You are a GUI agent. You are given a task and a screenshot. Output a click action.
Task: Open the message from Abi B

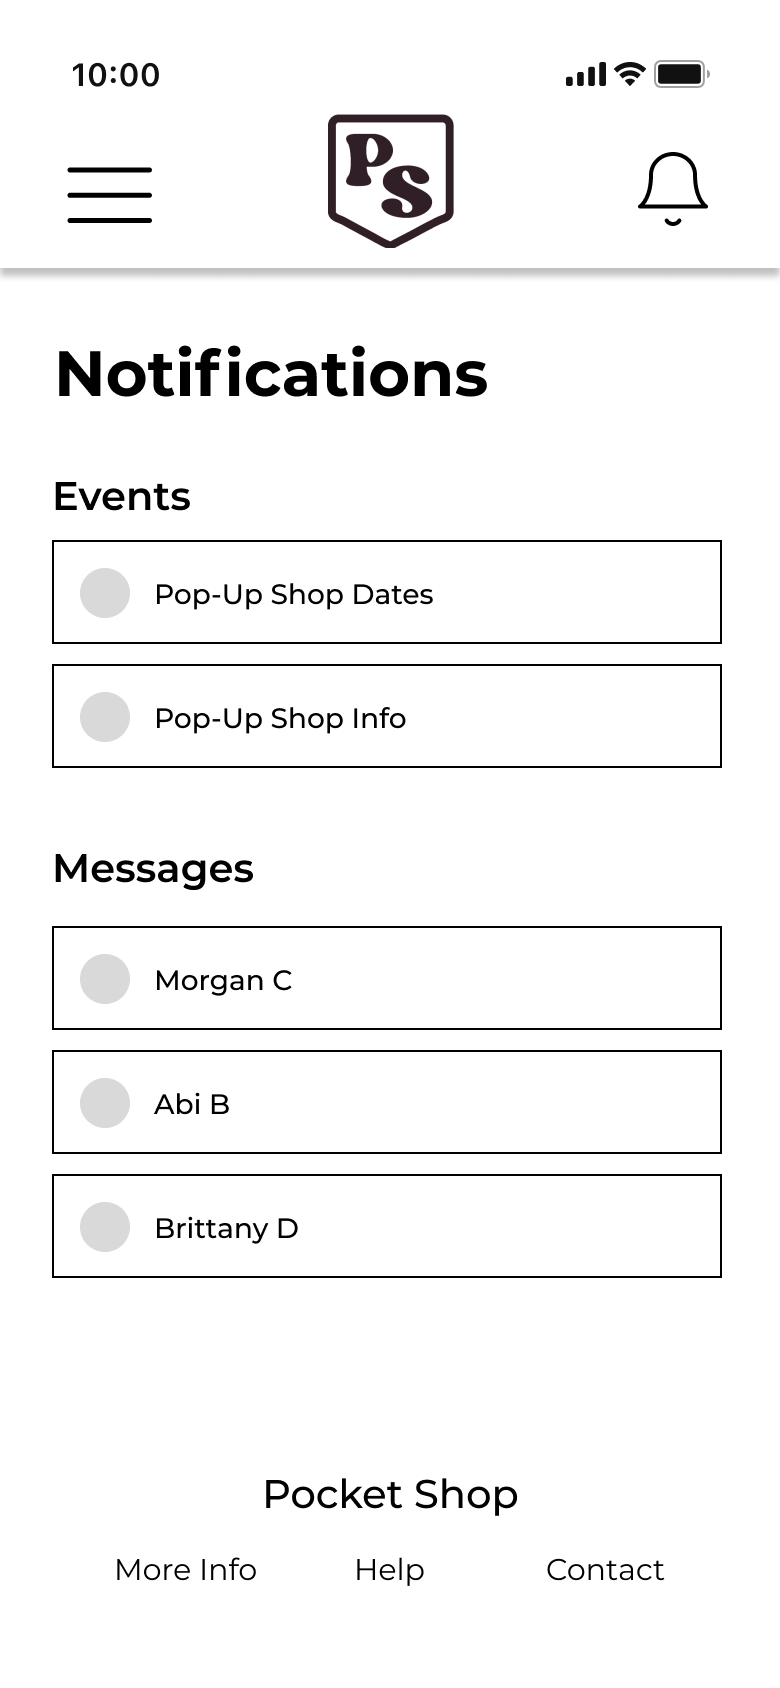387,1102
